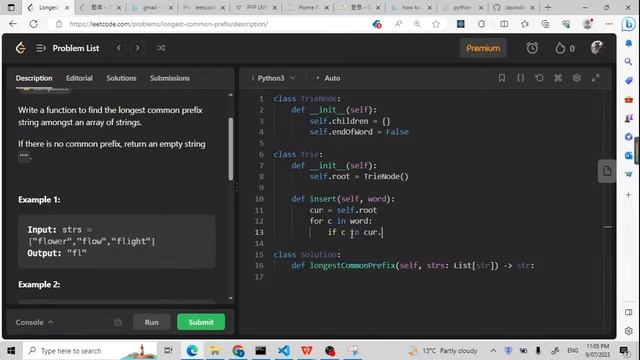Add sidebar app with plus icon

coord(629,195)
